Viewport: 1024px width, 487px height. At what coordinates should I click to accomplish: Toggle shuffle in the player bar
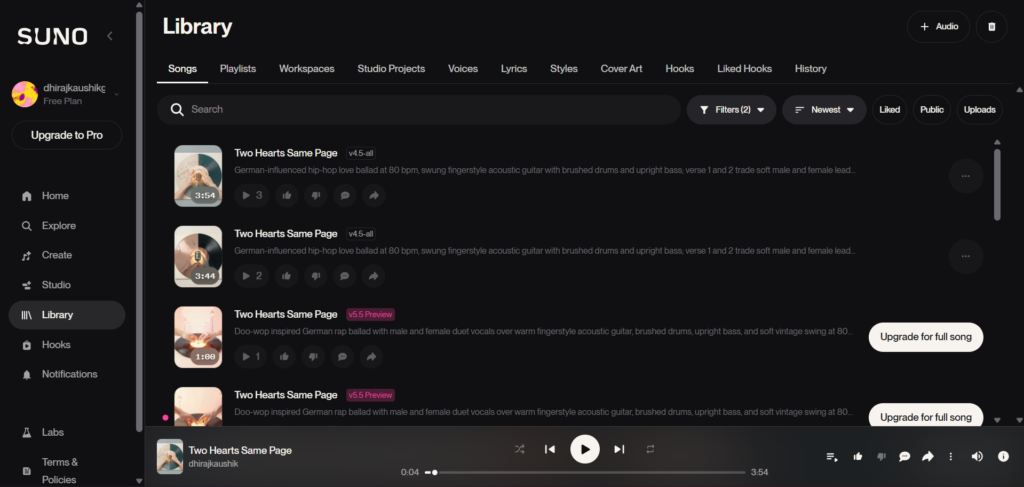click(519, 449)
